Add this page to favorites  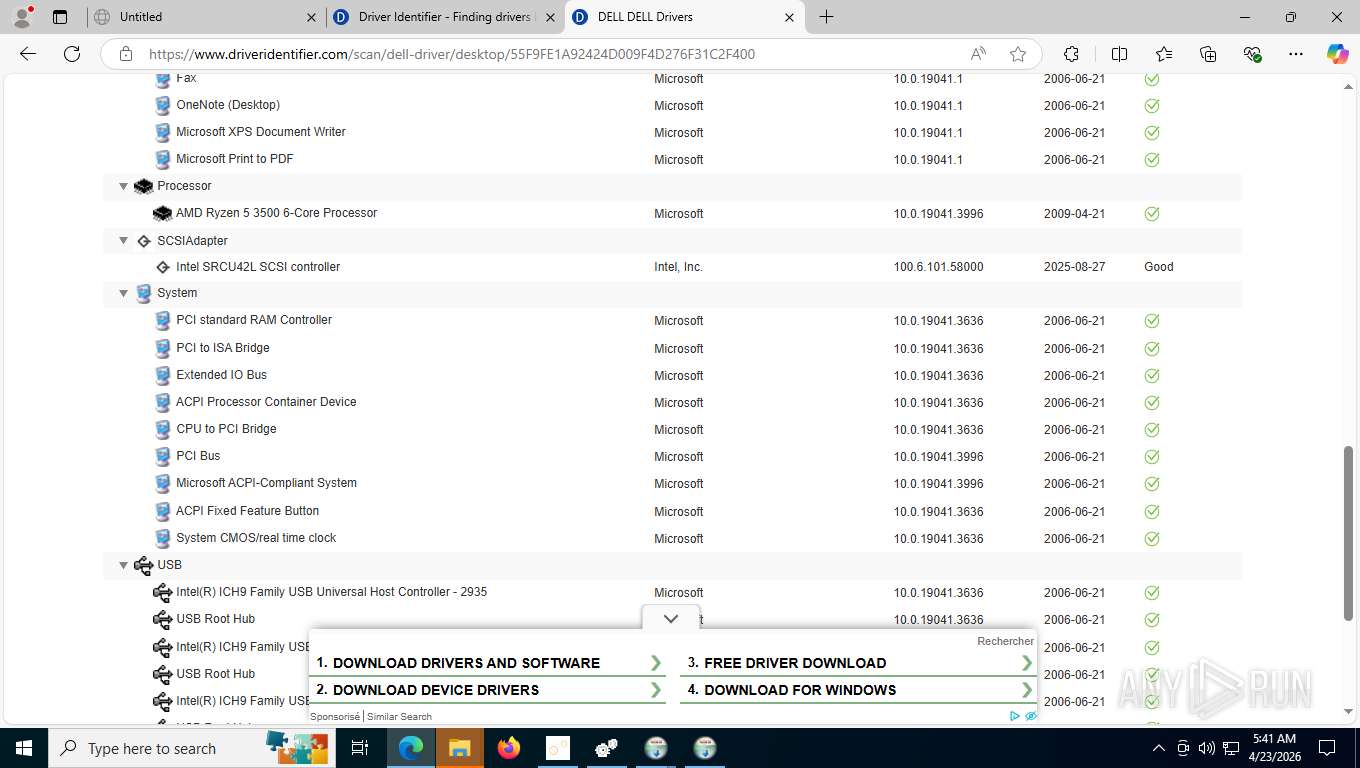[1018, 54]
